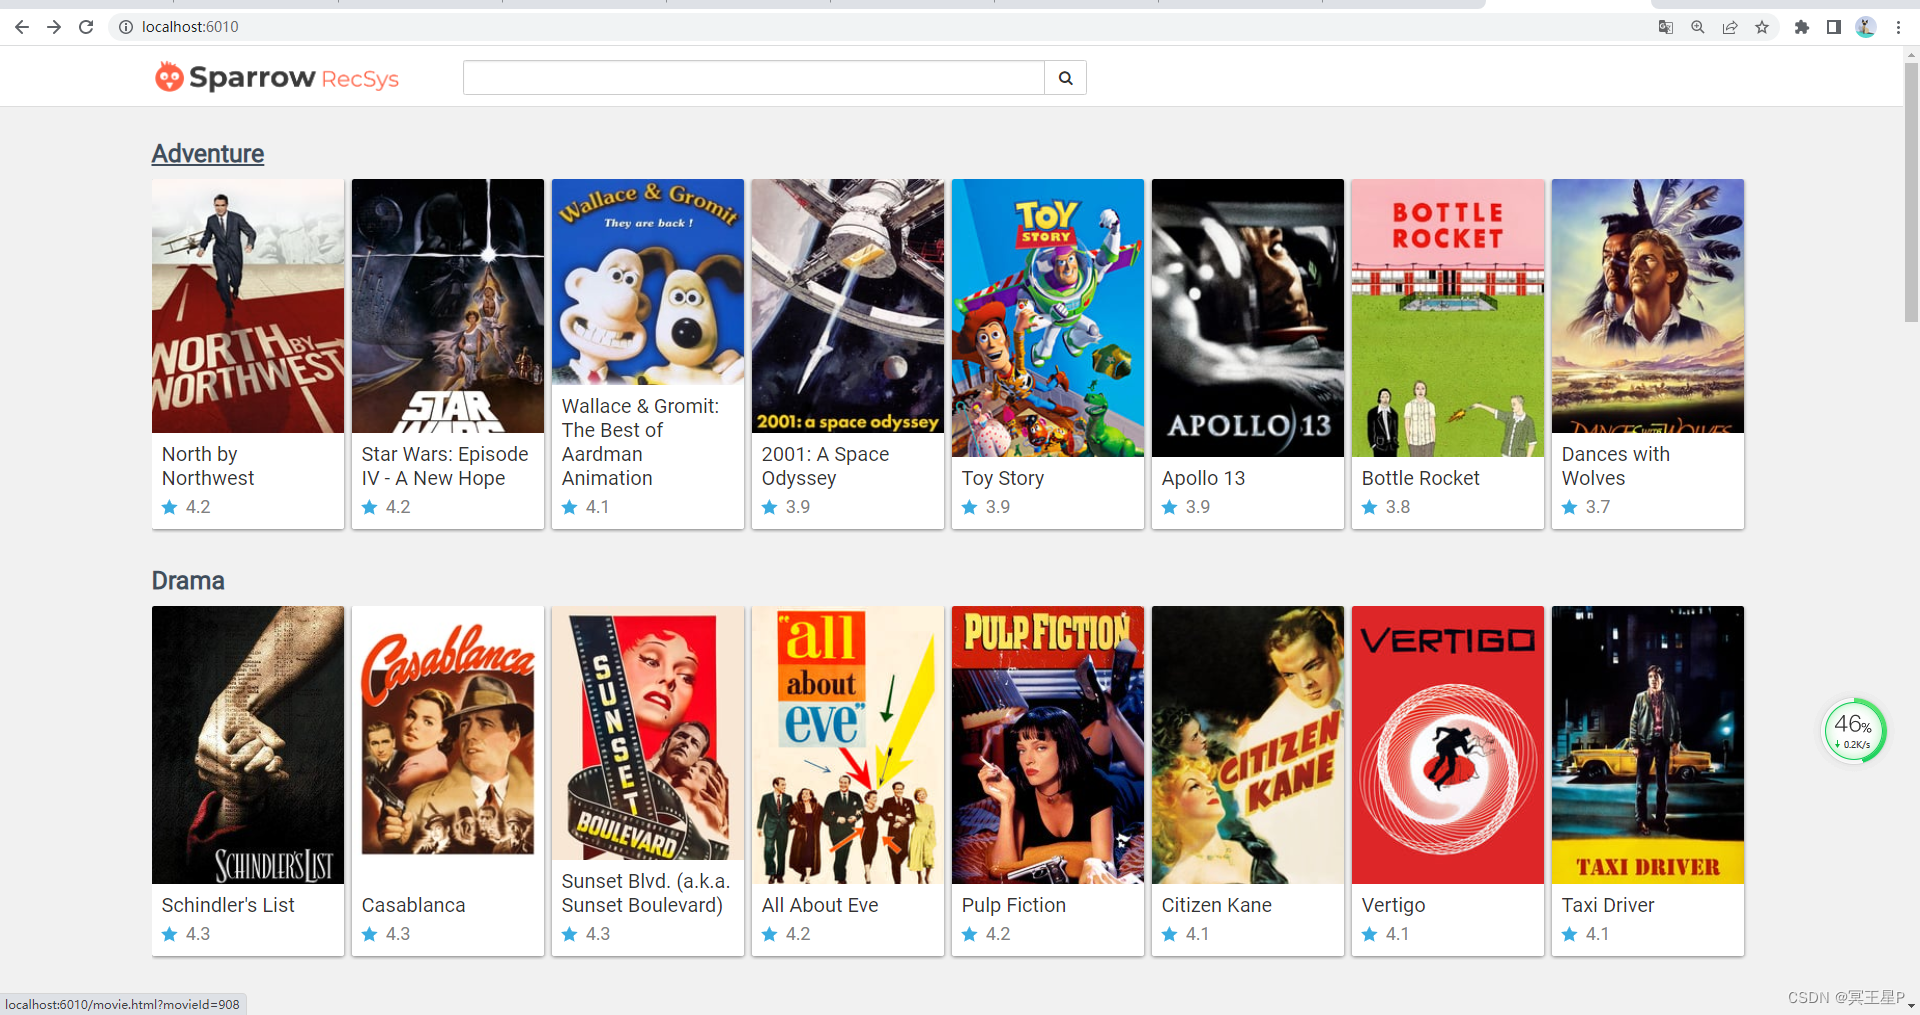1920x1015 pixels.
Task: Click the share page icon
Action: pyautogui.click(x=1730, y=27)
